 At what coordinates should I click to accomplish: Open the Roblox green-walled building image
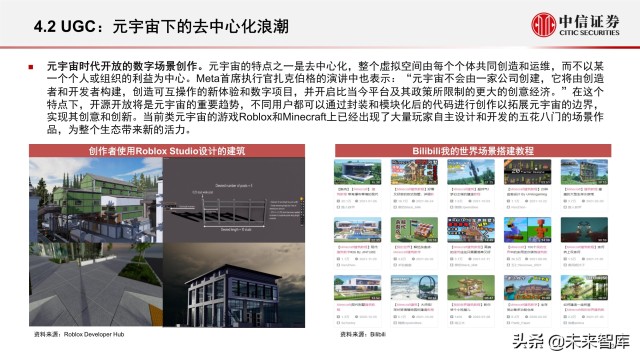tap(96, 200)
